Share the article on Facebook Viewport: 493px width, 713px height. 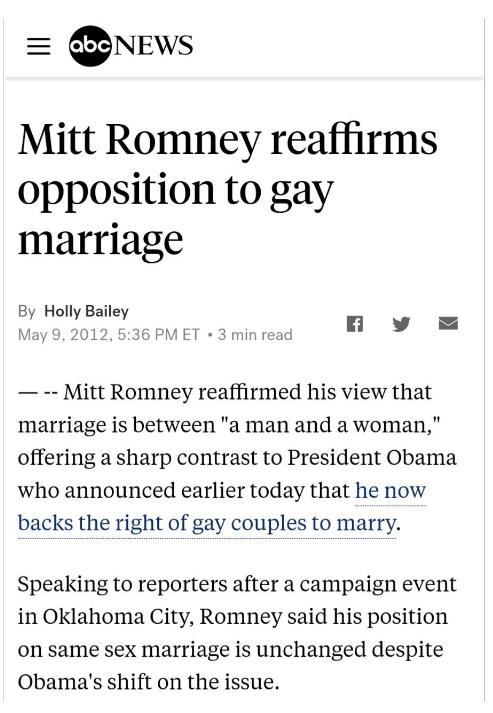[x=355, y=324]
